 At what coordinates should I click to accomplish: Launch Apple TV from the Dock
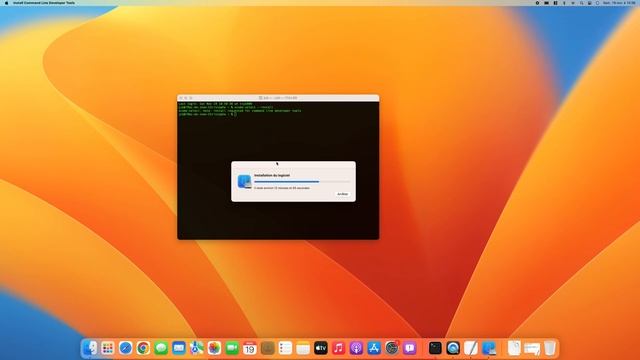321,348
